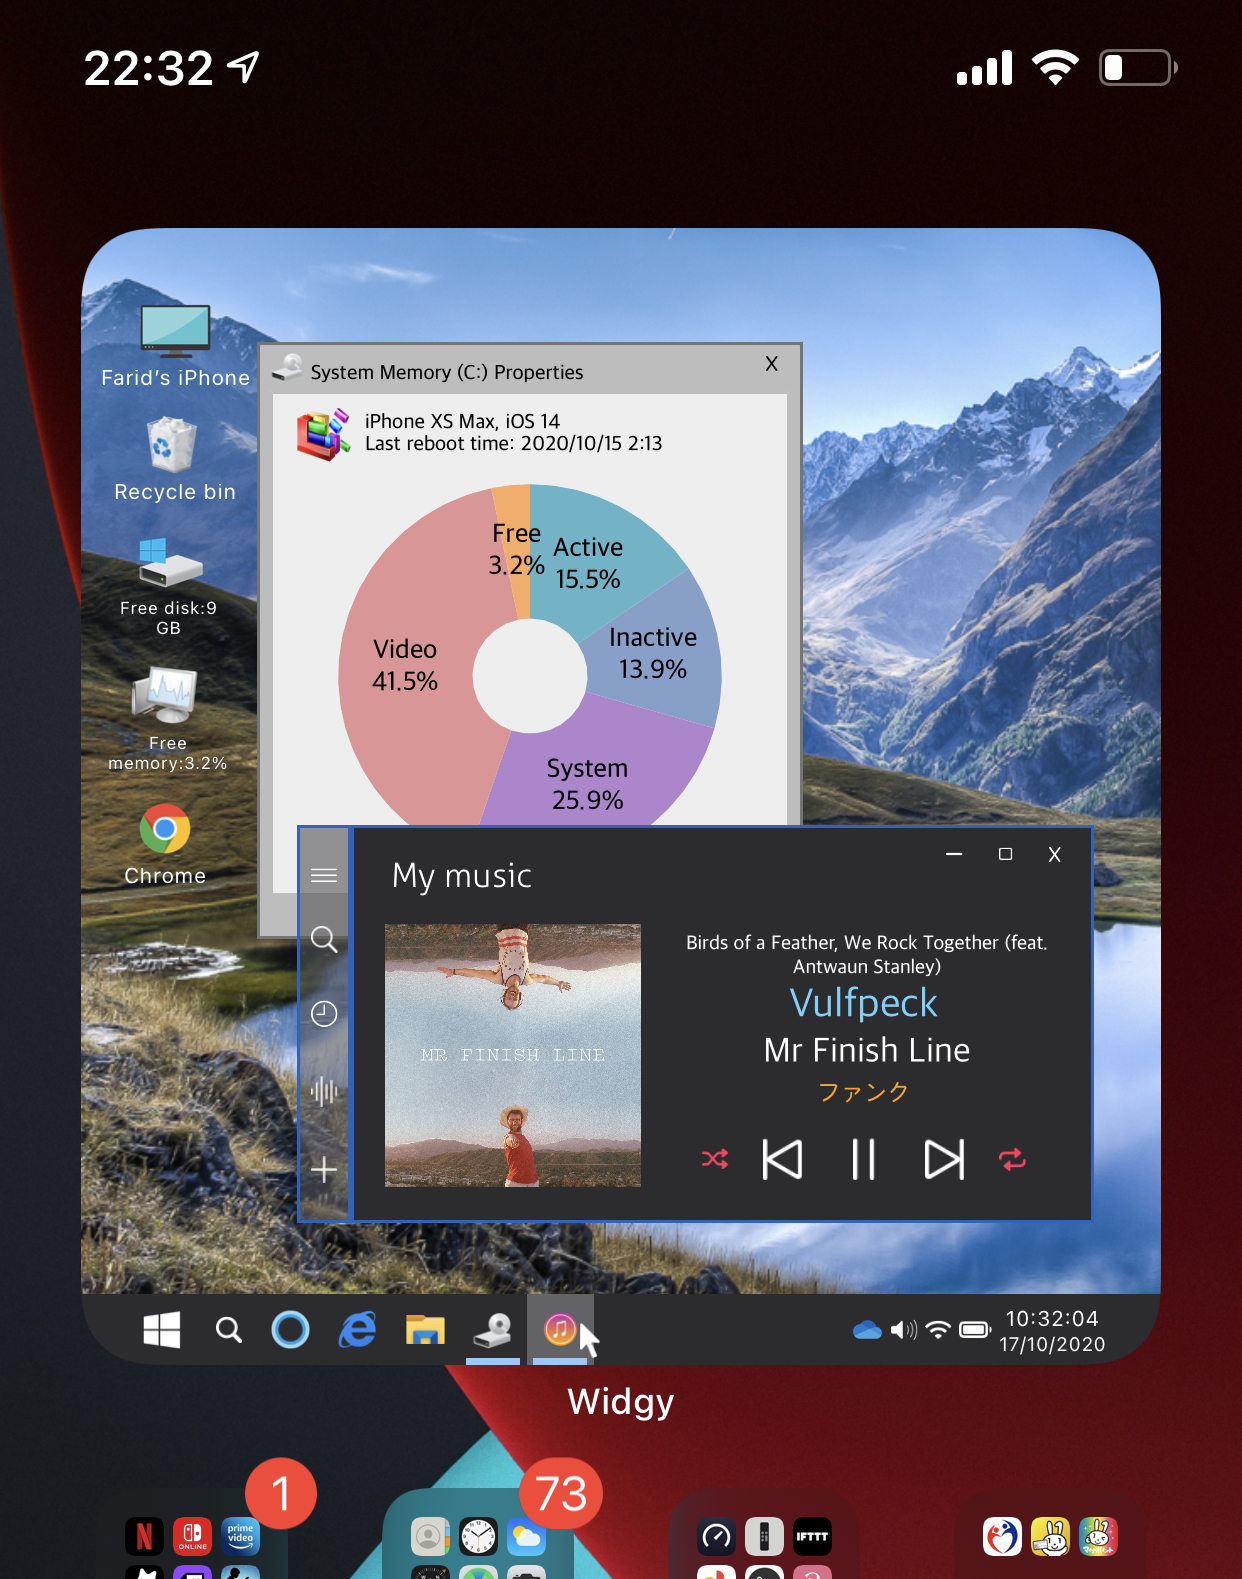Click the plus icon in music sidebar
Viewport: 1242px width, 1579px height.
[x=324, y=1169]
